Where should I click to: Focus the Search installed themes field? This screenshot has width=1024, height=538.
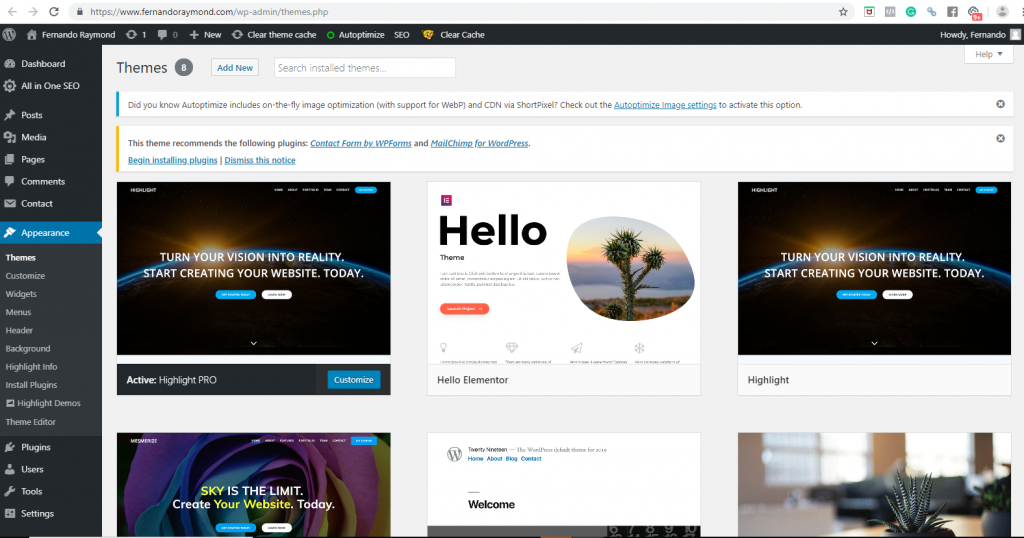tap(364, 68)
